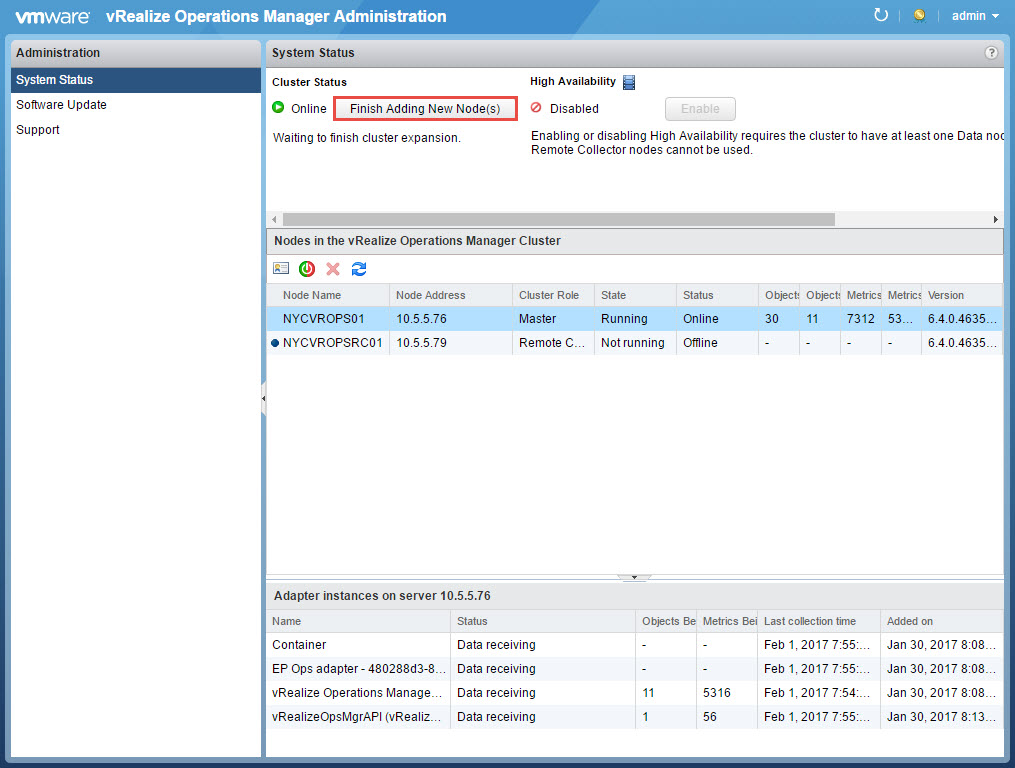This screenshot has height=768, width=1015.
Task: Collapse the nodes panel using the divider chevron
Action: [x=634, y=577]
